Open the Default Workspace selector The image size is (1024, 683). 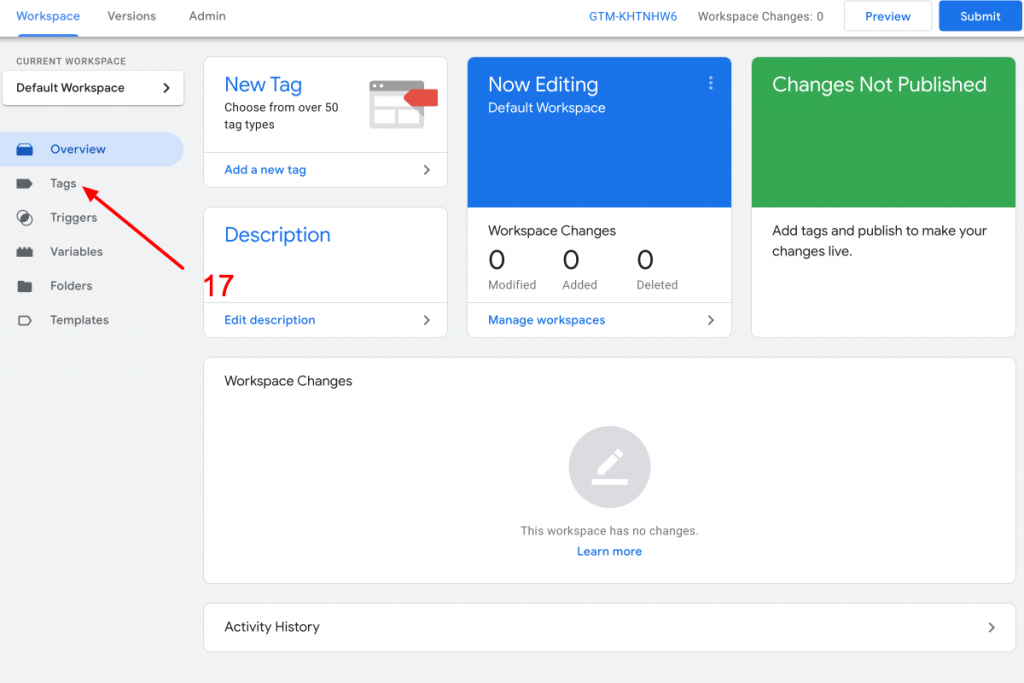click(93, 87)
